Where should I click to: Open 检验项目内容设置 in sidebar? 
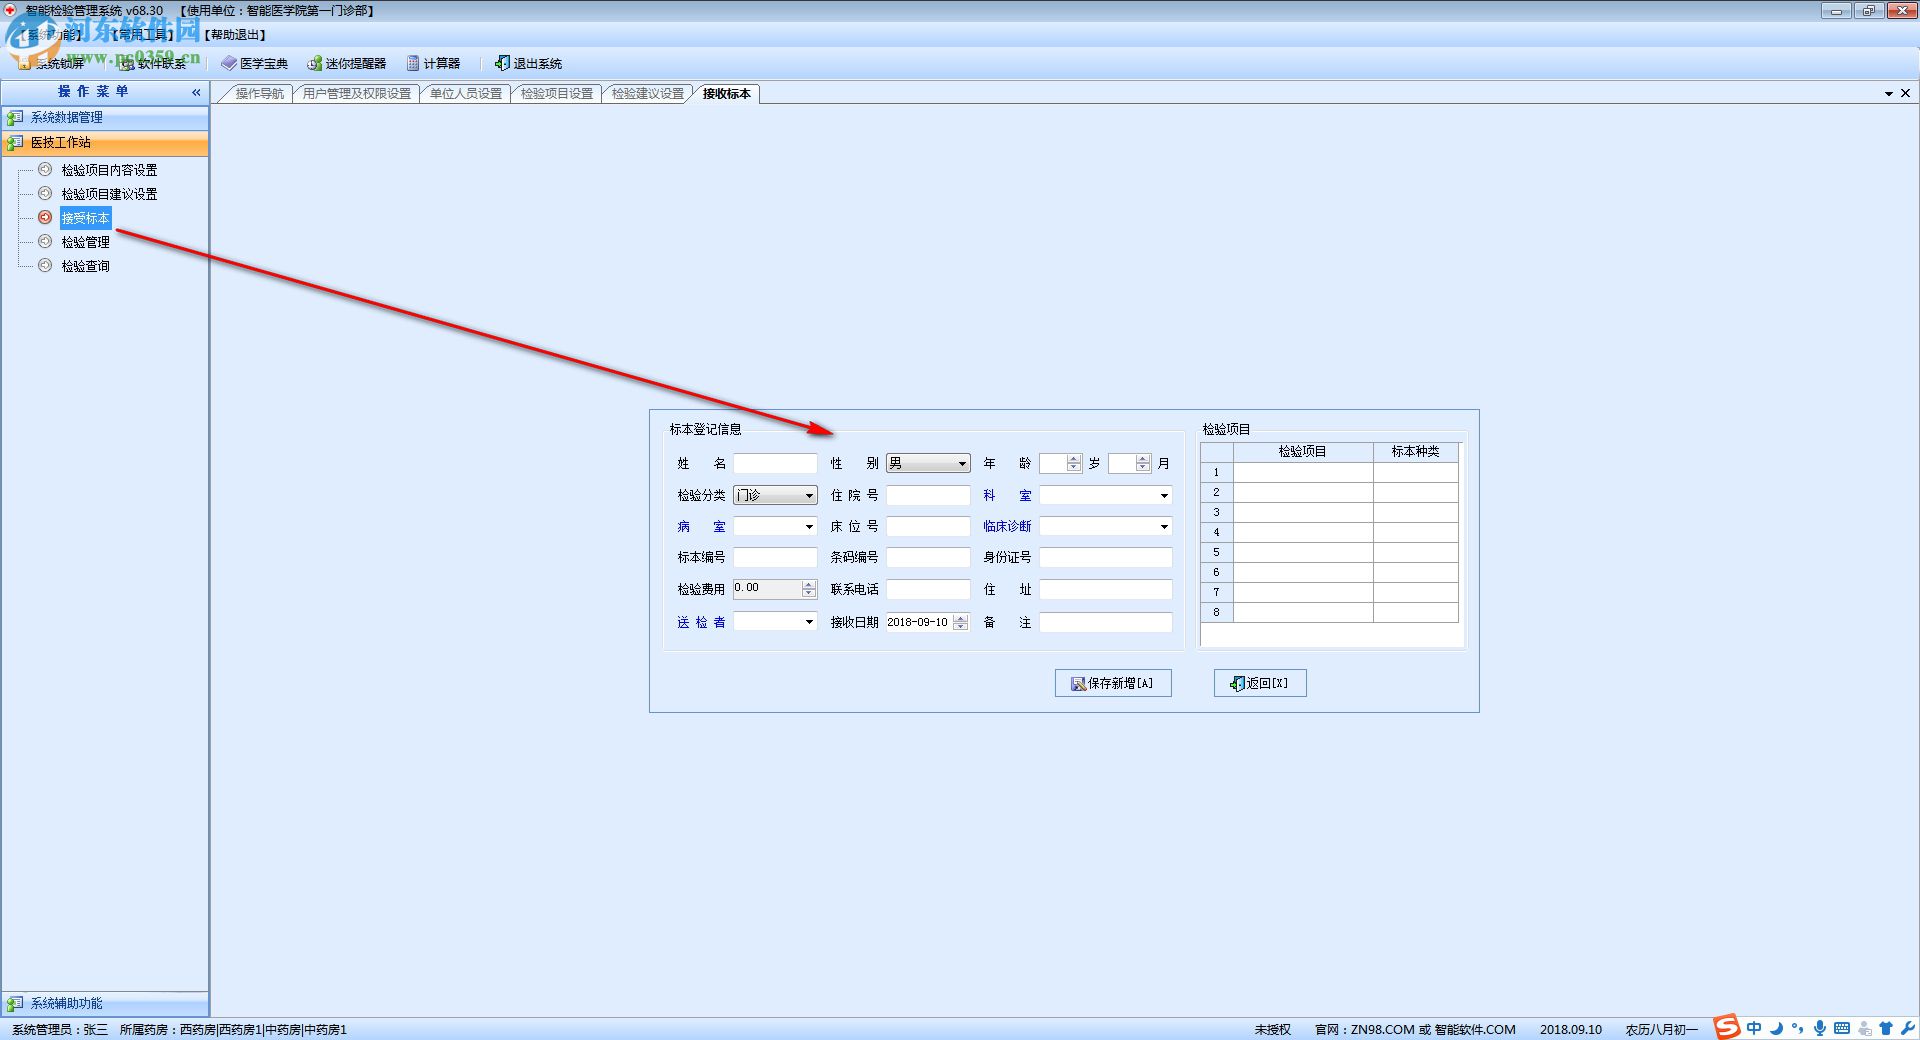(x=109, y=170)
